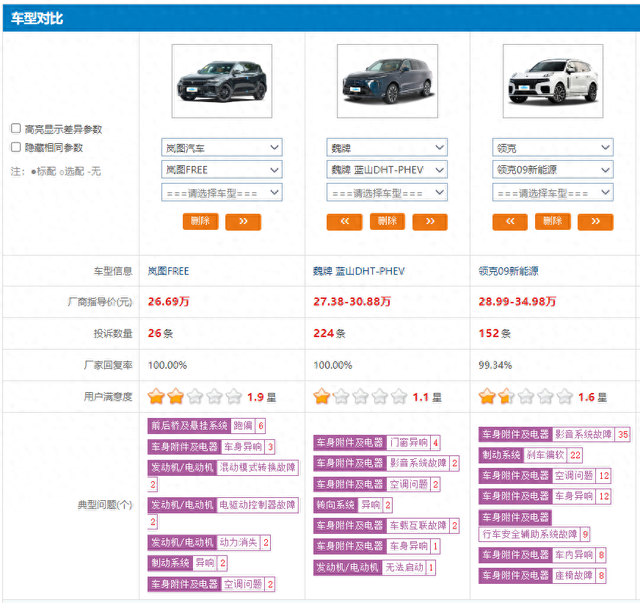The width and height of the screenshot is (640, 603).
Task: Open the 岚图汽车 brand dropdown
Action: (222, 147)
